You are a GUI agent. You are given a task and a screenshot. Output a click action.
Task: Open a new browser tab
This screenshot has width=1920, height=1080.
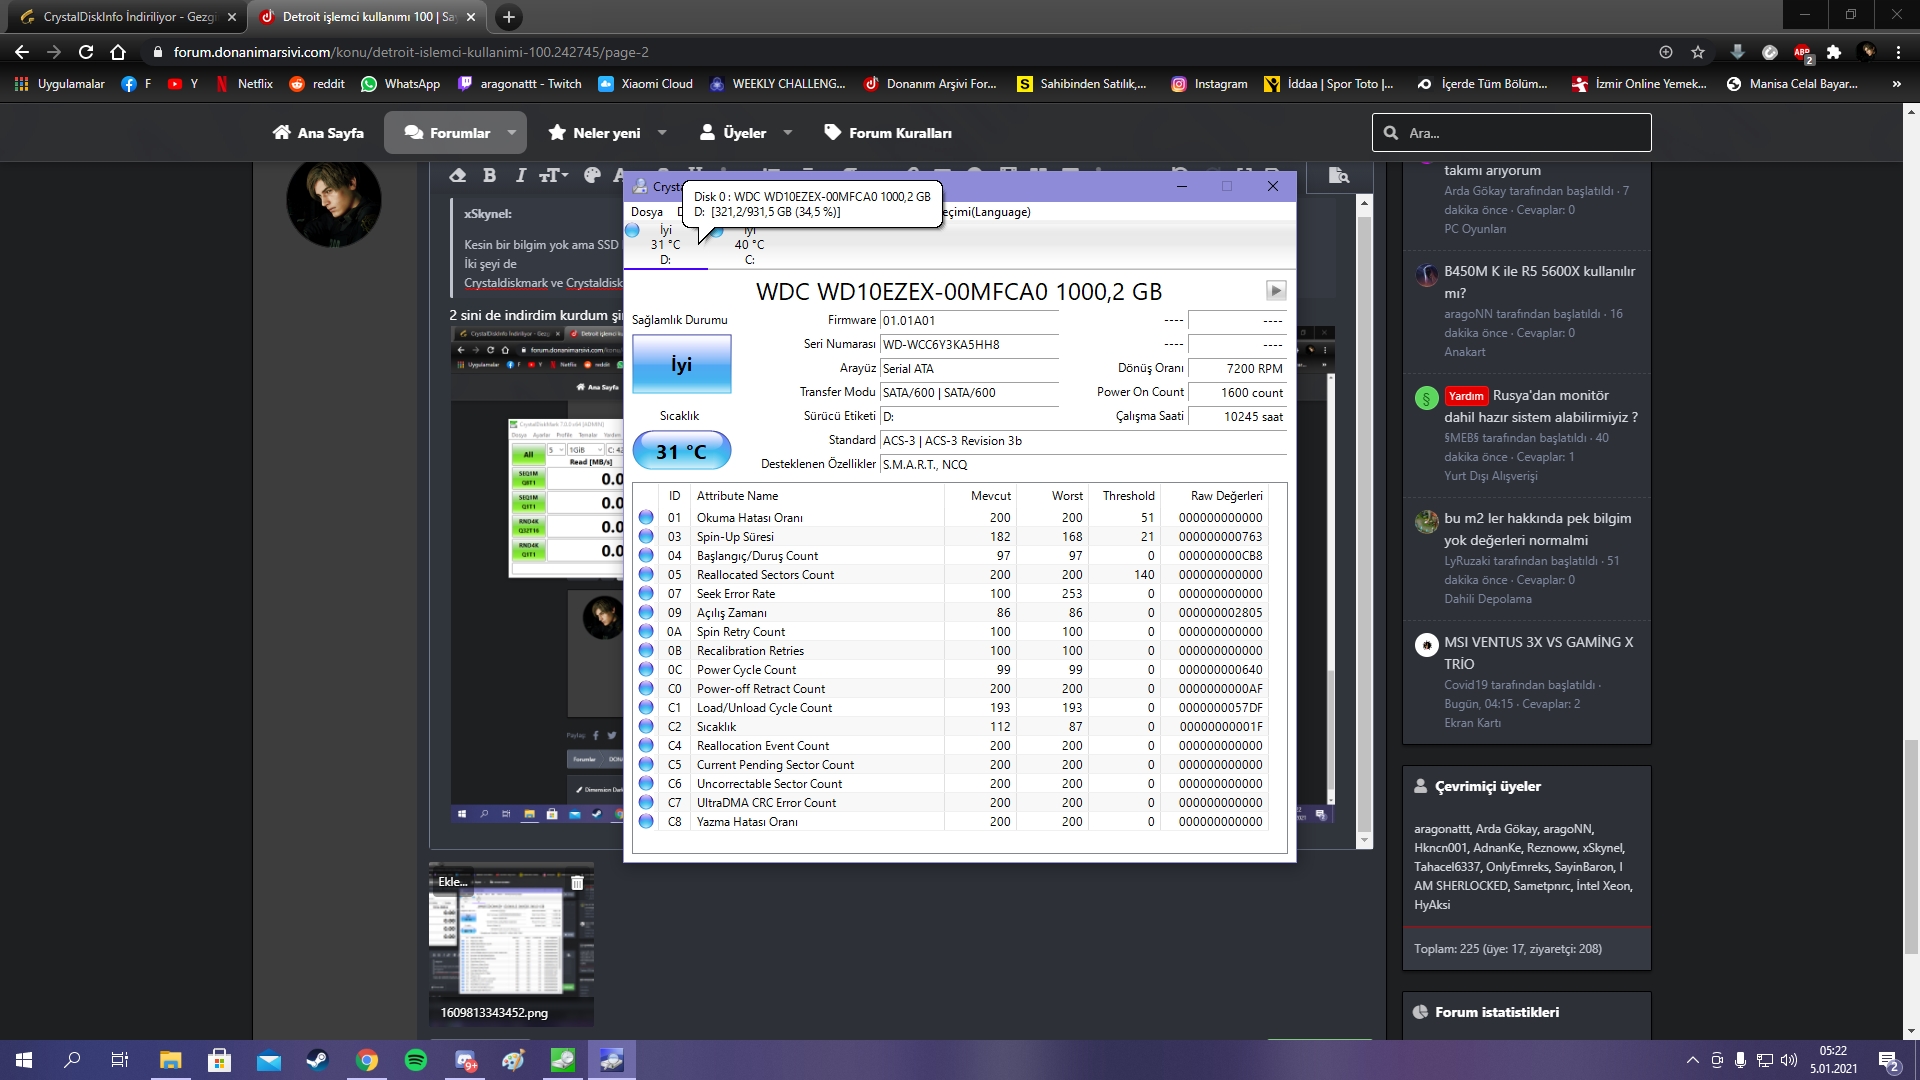(508, 17)
